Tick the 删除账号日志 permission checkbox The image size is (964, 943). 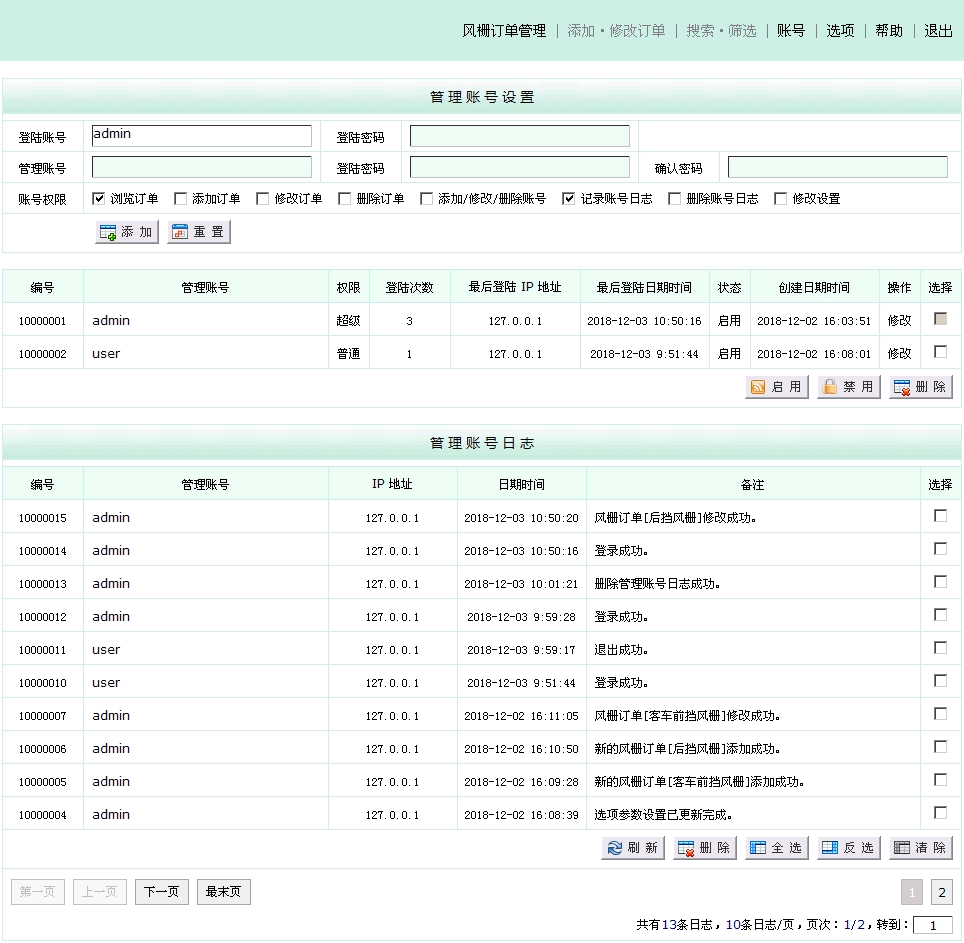pos(674,198)
